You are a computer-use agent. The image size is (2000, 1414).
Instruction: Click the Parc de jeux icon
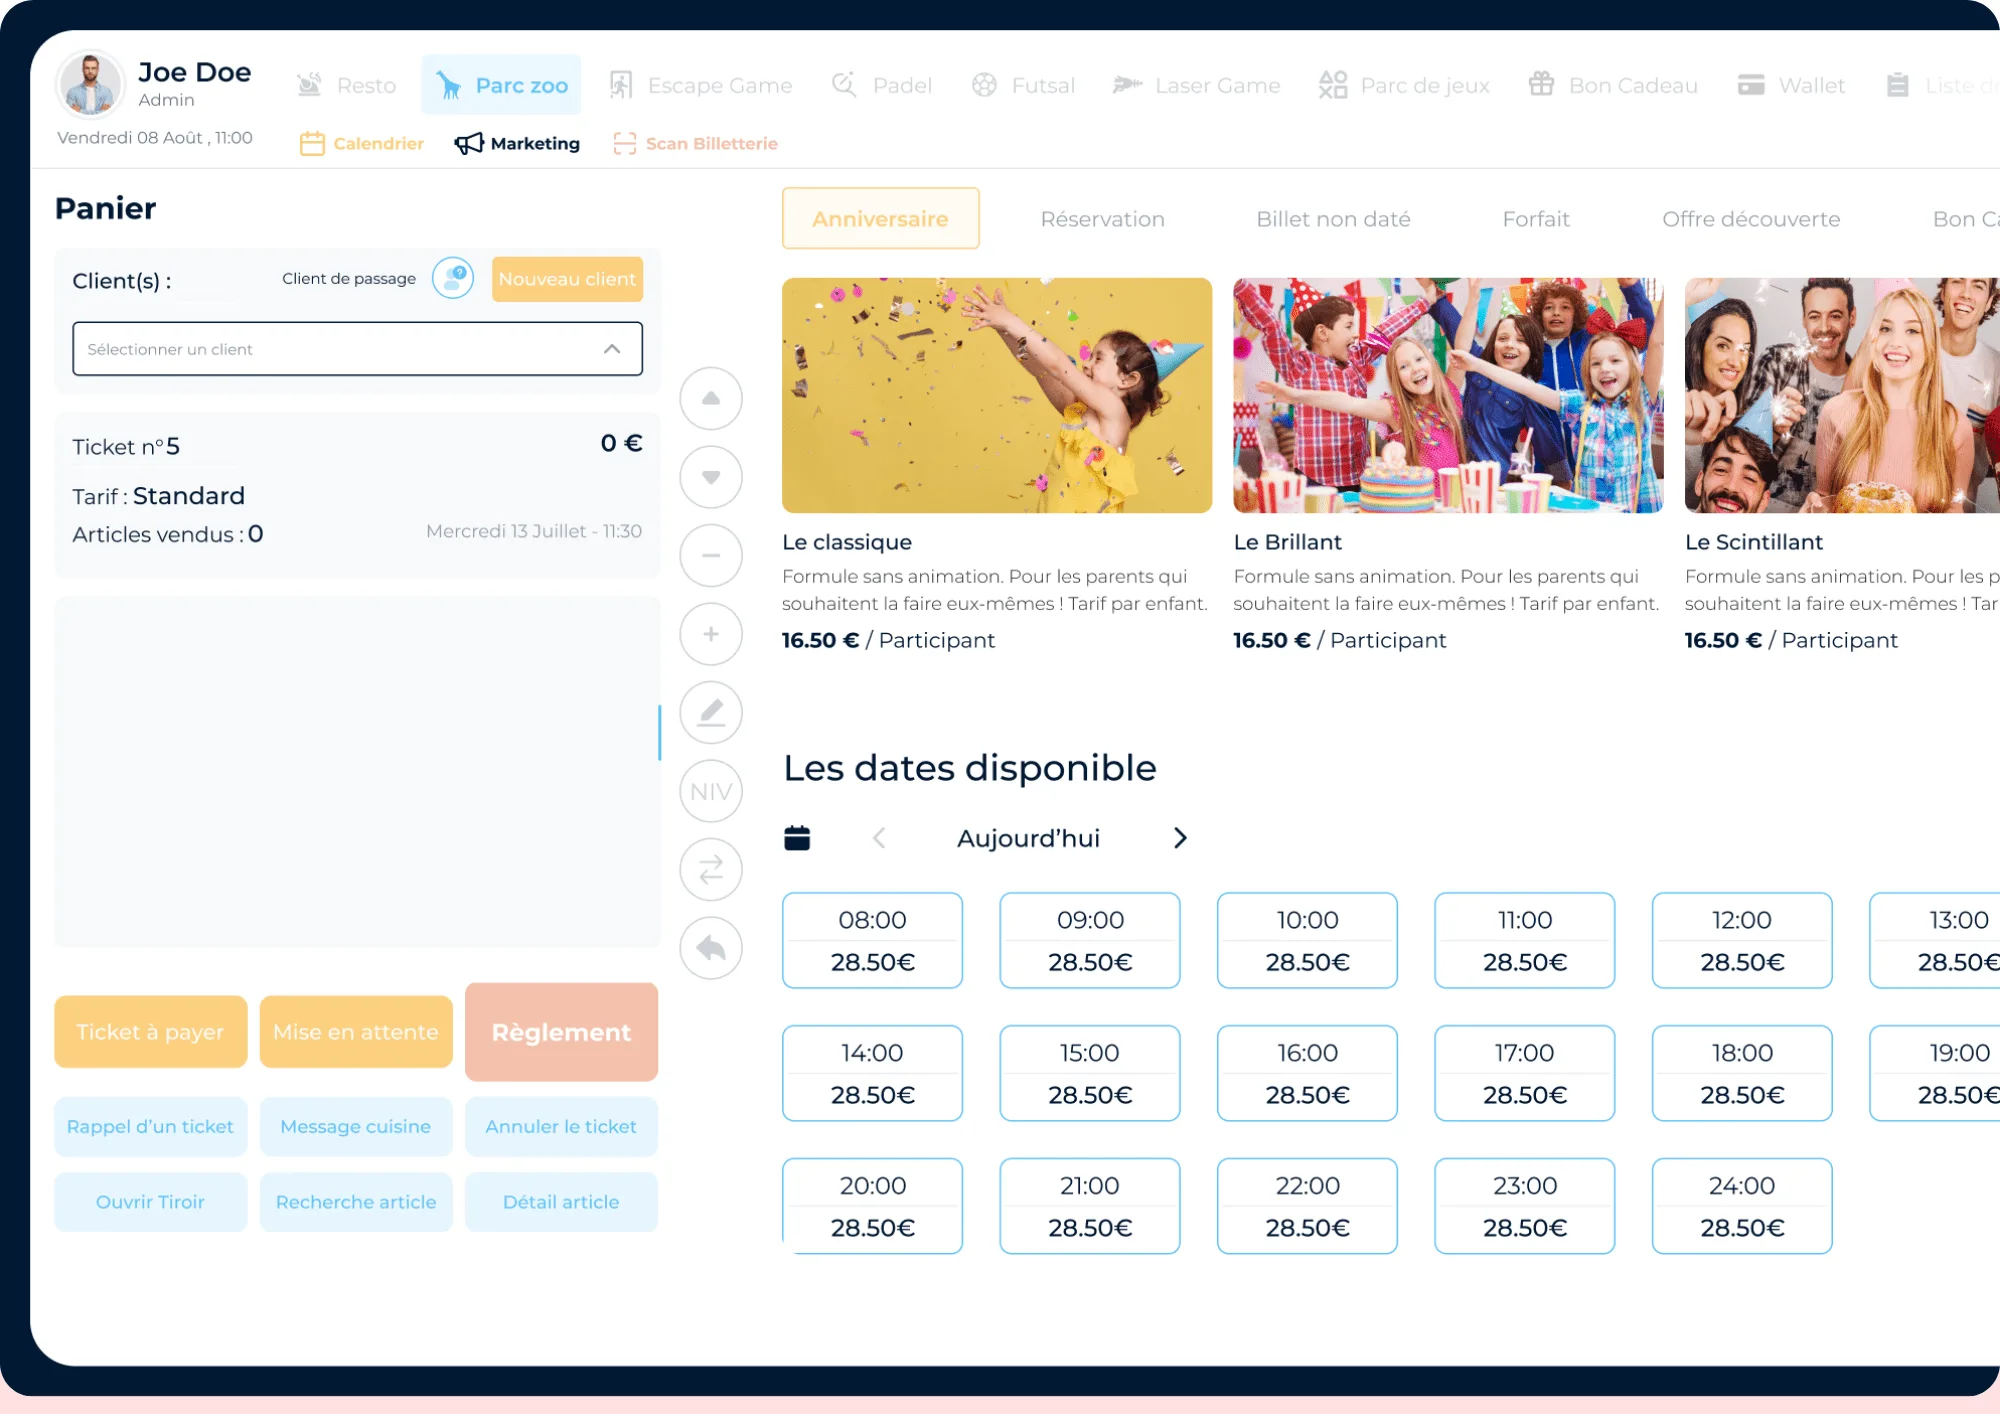tap(1333, 85)
